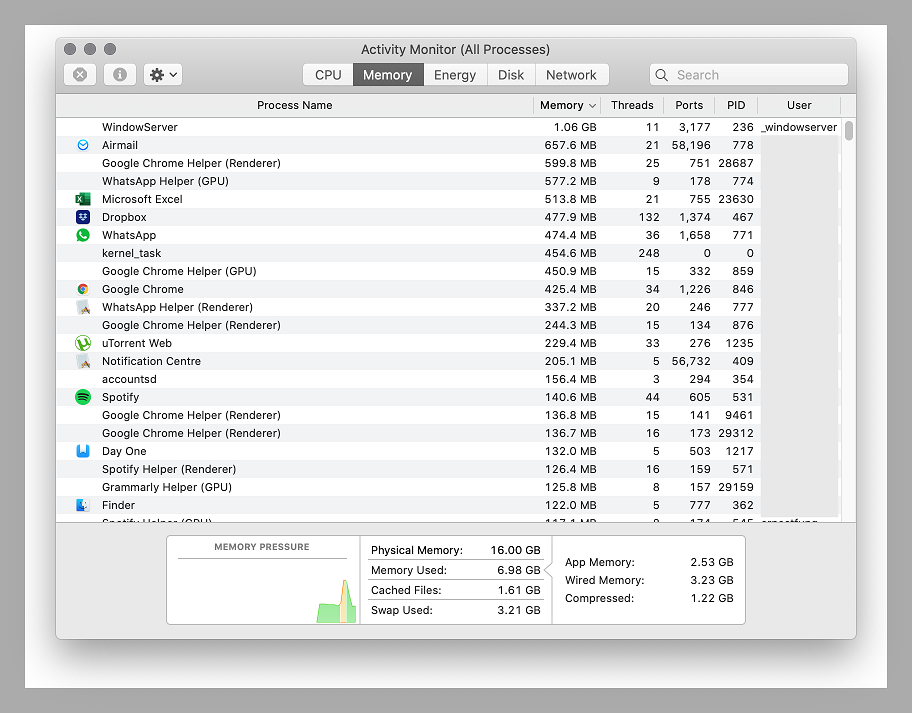Click the Microsoft Excel icon

pos(83,199)
